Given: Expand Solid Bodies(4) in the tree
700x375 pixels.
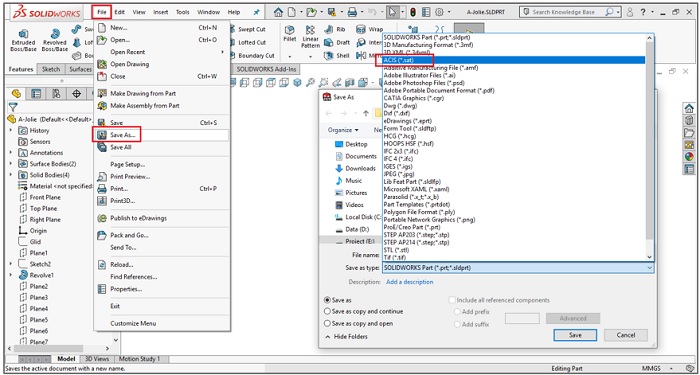Looking at the screenshot, I should click(11, 175).
